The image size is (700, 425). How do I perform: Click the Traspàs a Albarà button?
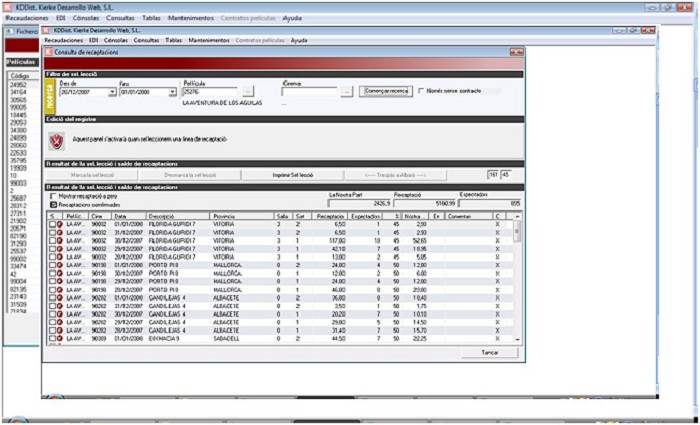pyautogui.click(x=396, y=175)
